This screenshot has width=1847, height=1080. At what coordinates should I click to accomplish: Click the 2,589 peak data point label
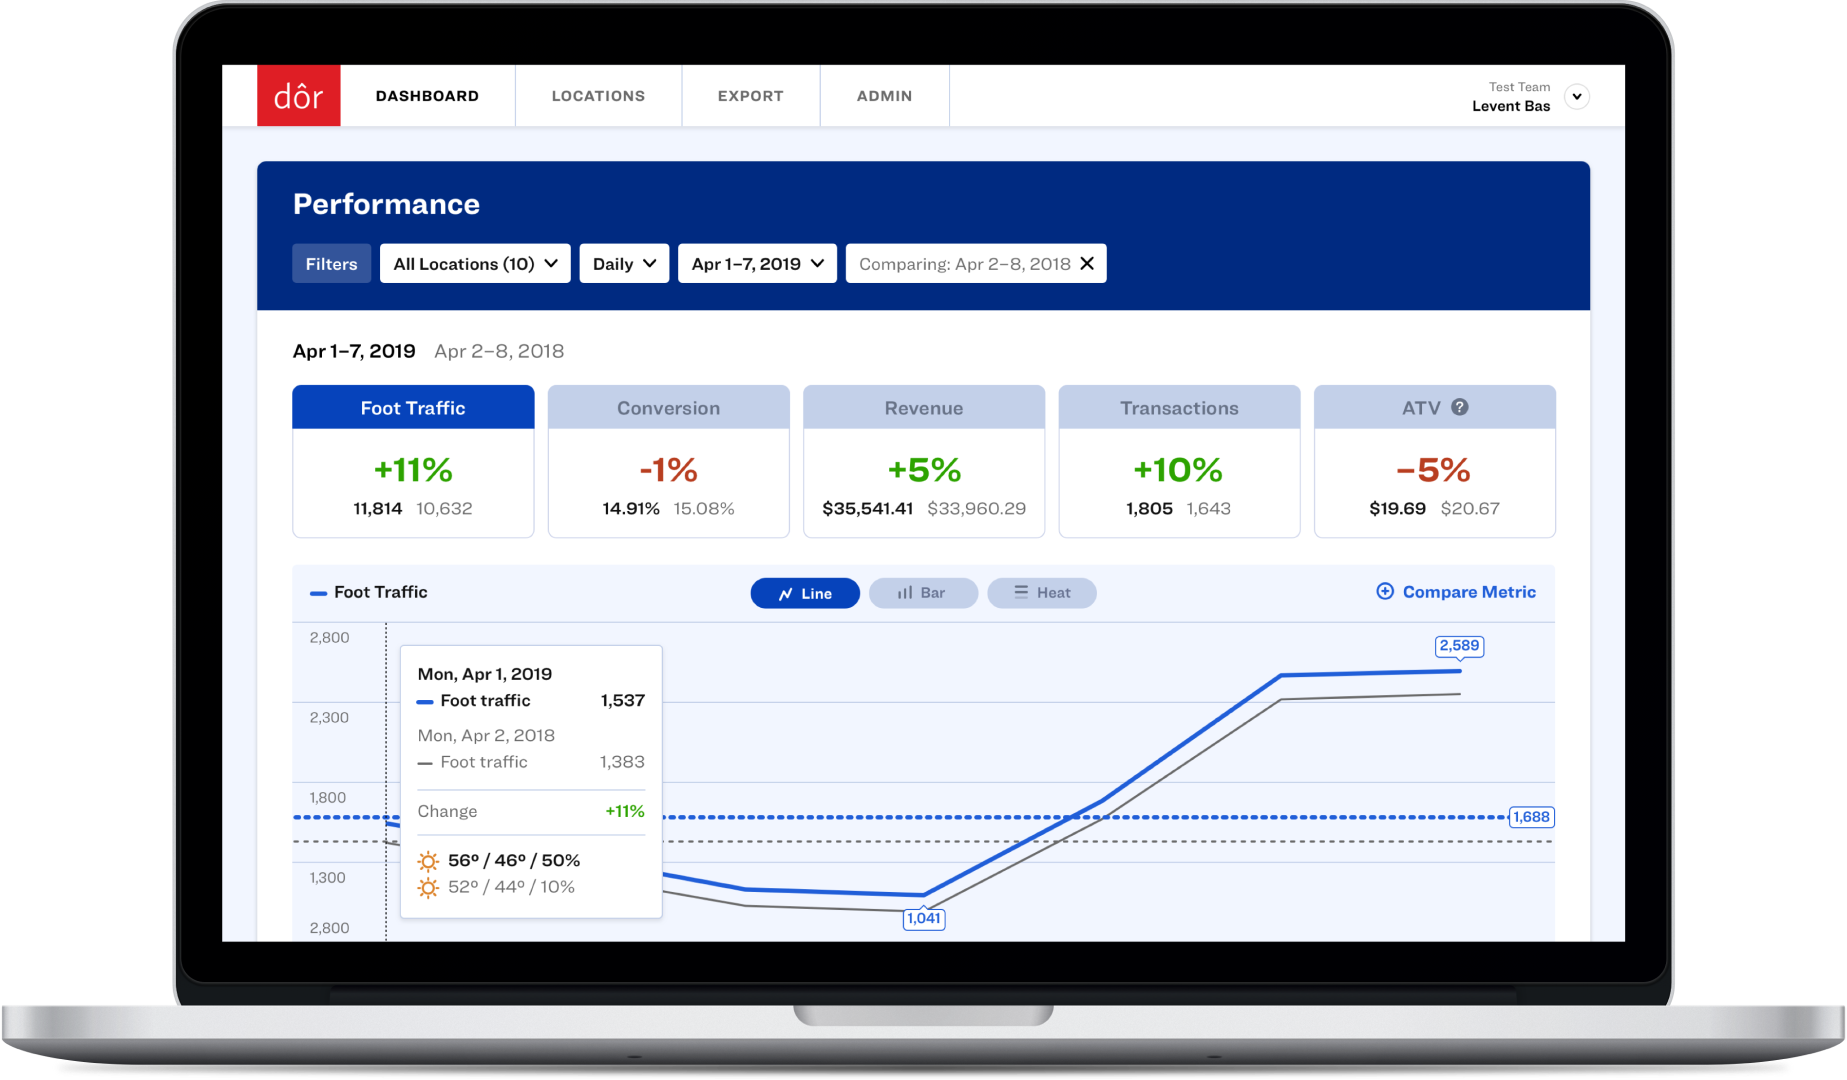pos(1459,646)
